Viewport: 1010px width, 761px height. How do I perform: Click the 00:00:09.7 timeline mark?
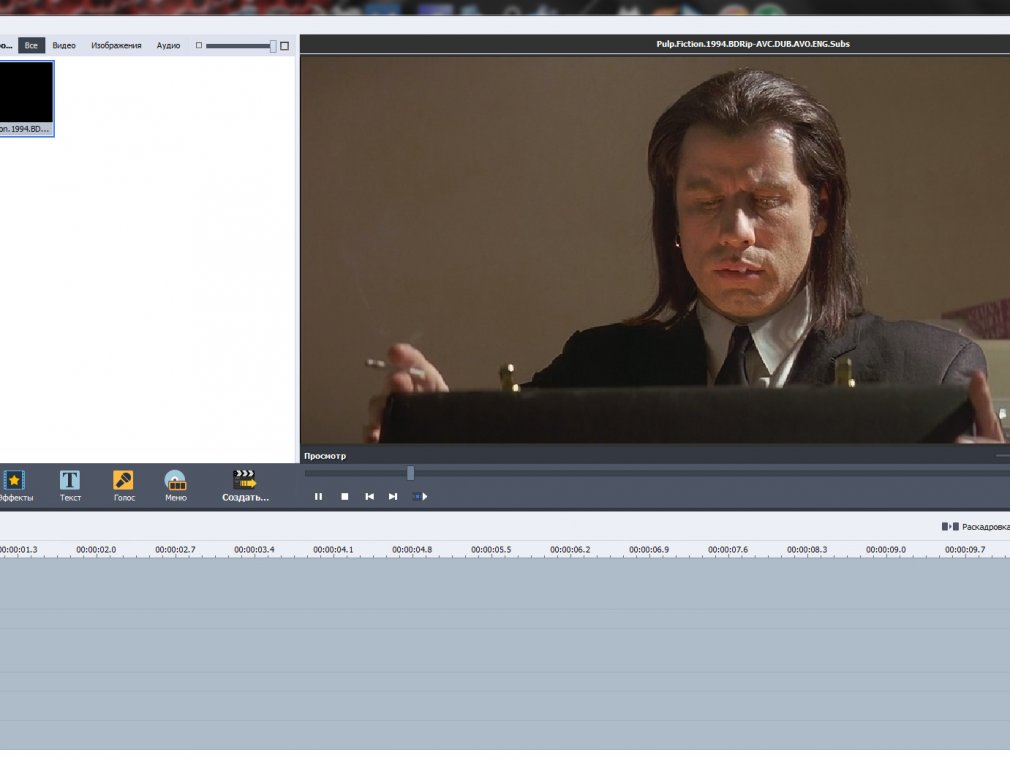coord(965,550)
